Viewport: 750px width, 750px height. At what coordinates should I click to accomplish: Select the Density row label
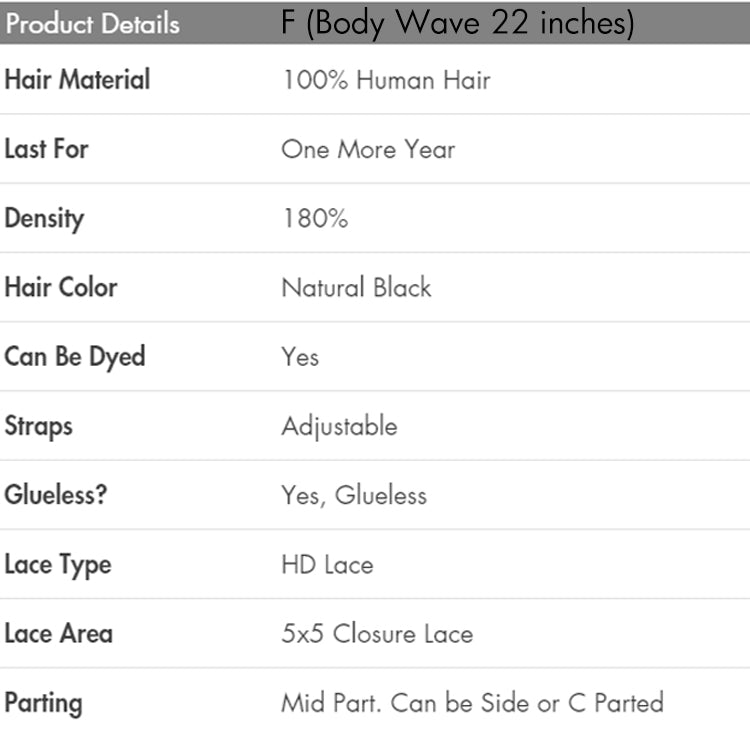point(44,218)
